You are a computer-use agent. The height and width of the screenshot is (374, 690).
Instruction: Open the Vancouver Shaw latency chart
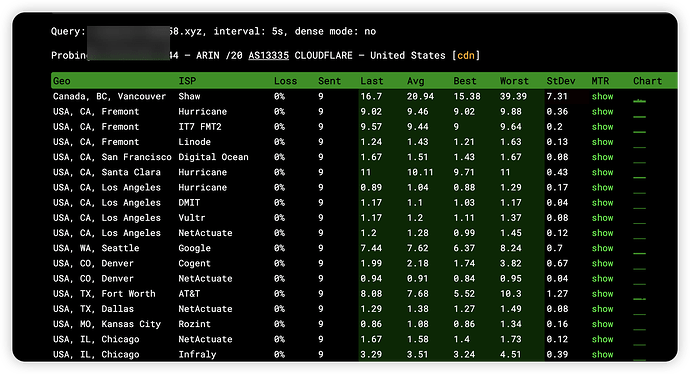pyautogui.click(x=639, y=100)
